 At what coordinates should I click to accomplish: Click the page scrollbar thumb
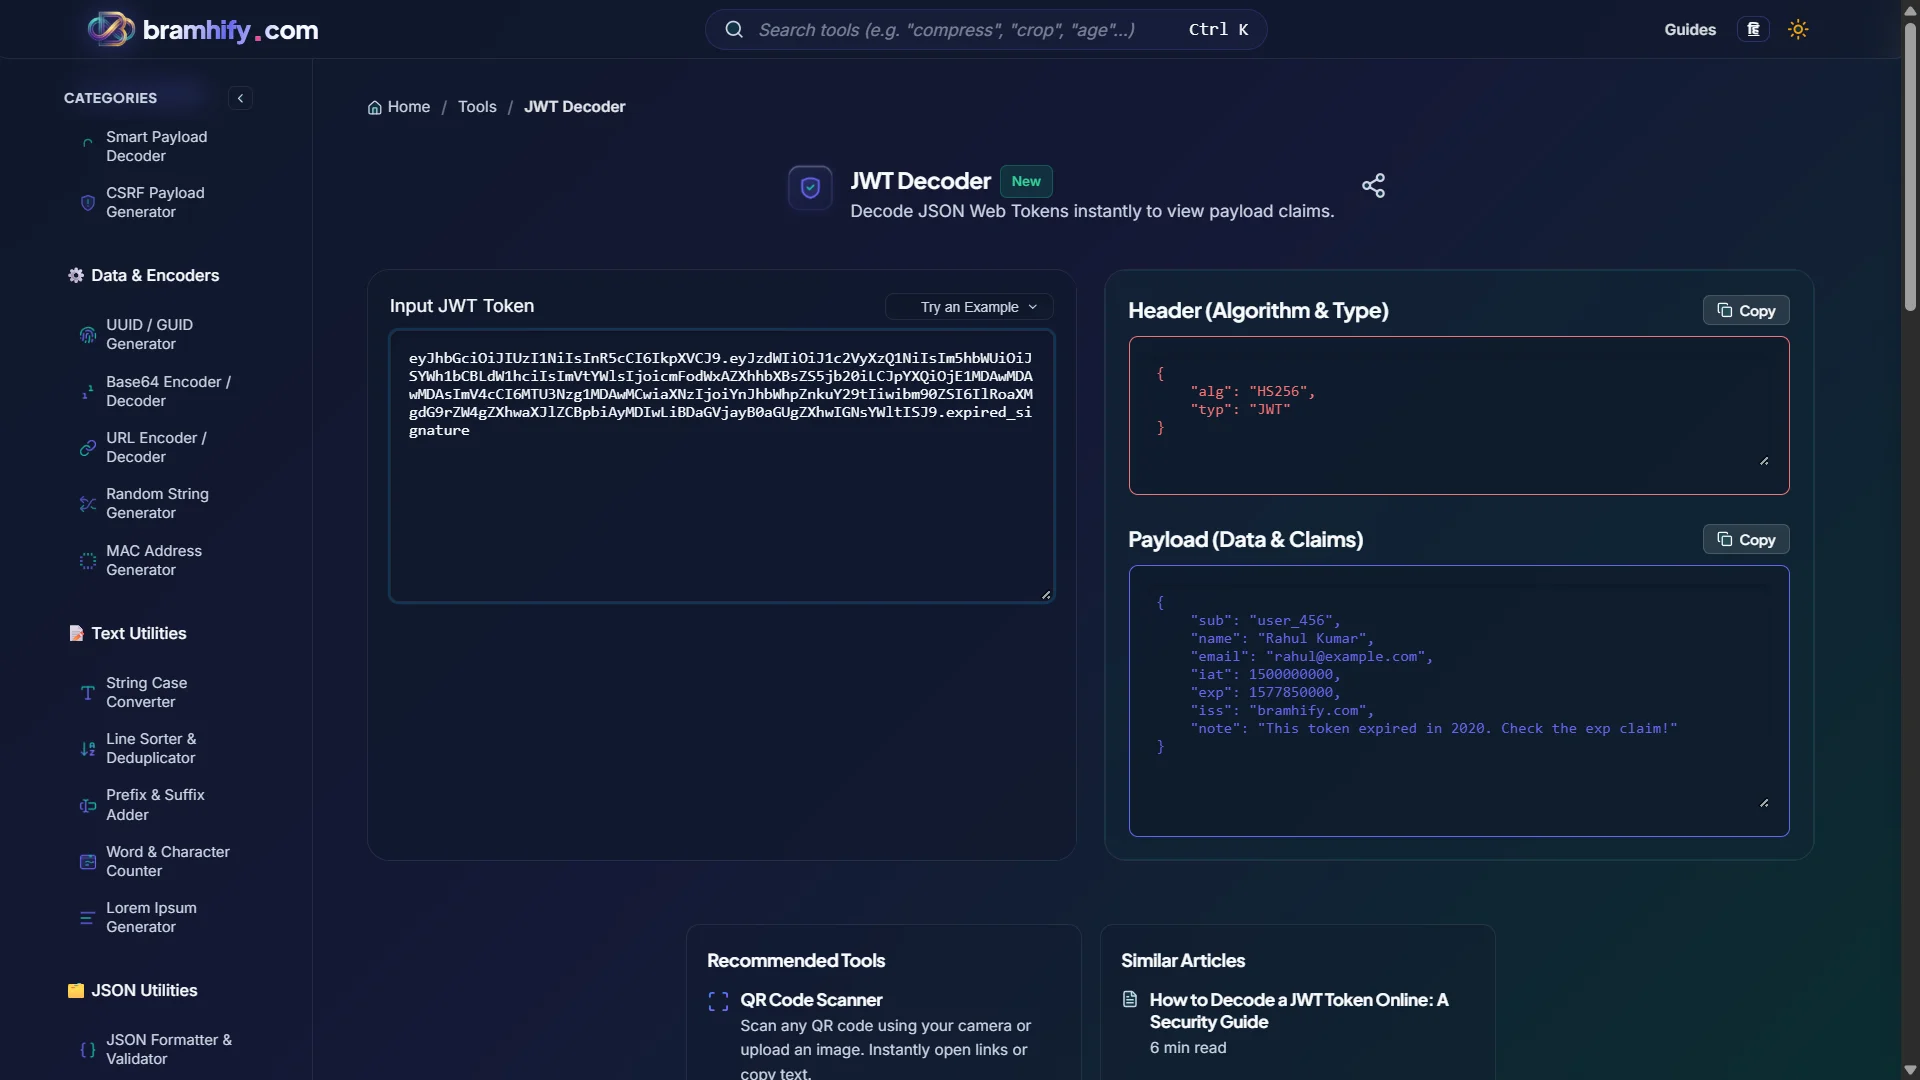[1910, 165]
